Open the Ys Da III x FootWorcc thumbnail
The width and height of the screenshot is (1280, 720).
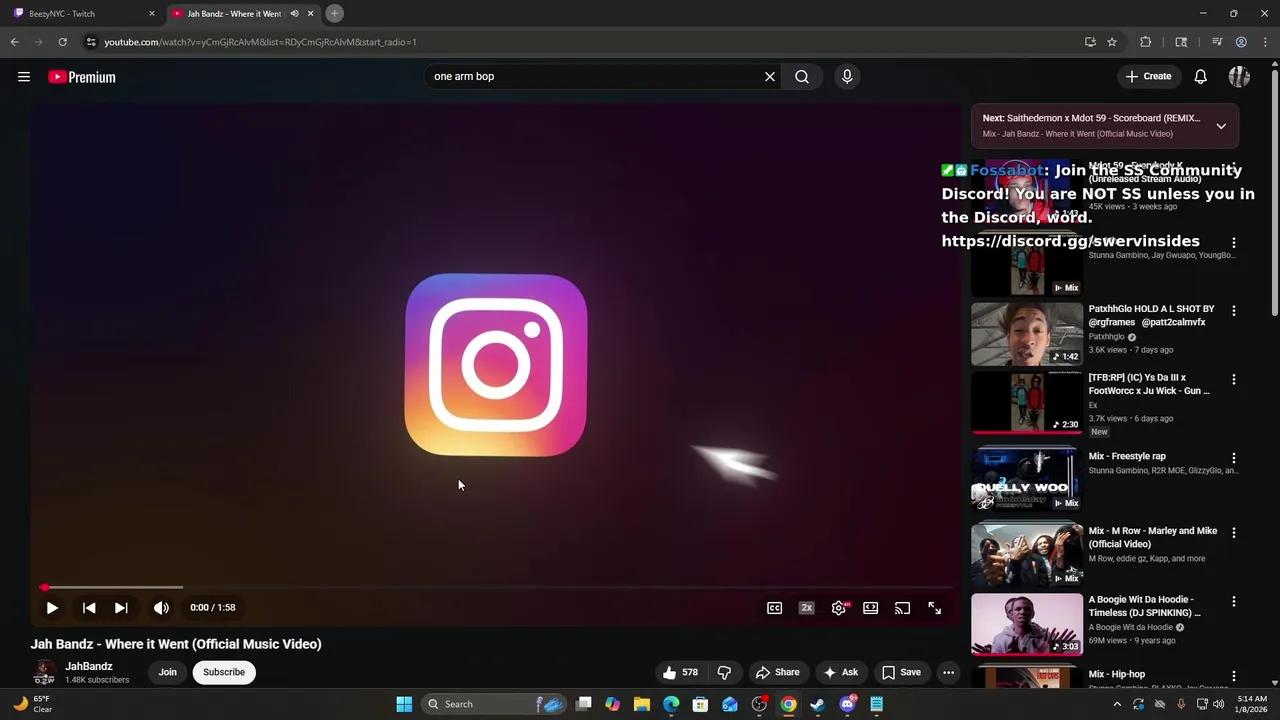[x=1026, y=403]
